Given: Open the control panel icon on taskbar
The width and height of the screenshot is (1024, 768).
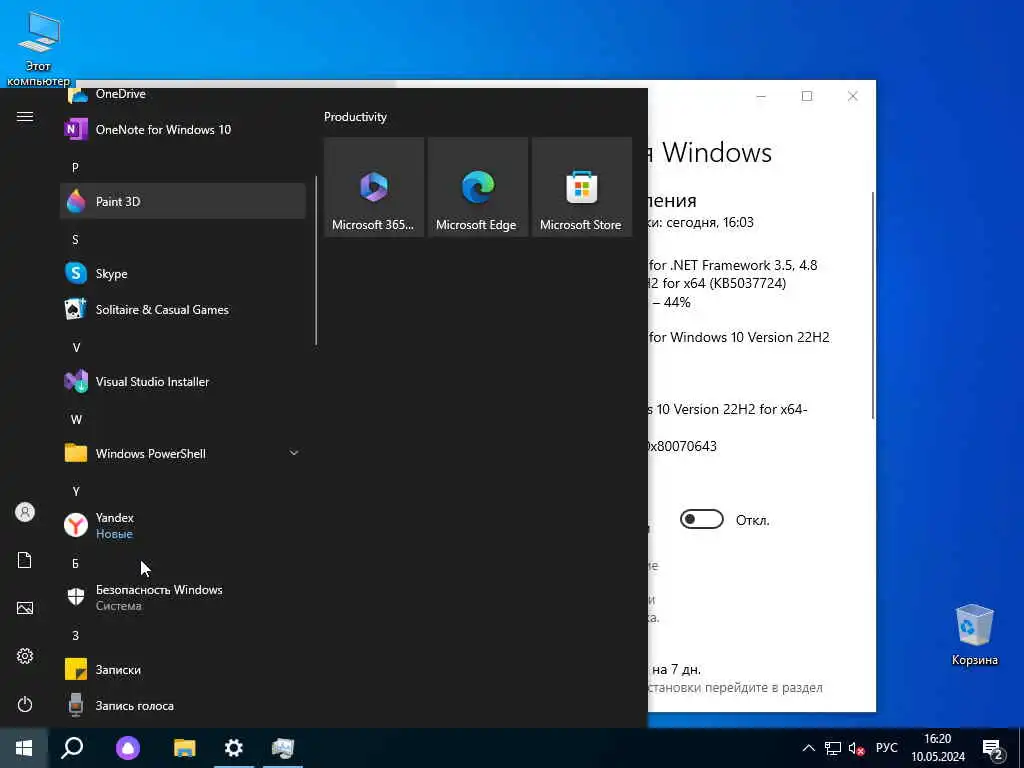Looking at the screenshot, I should coord(283,748).
